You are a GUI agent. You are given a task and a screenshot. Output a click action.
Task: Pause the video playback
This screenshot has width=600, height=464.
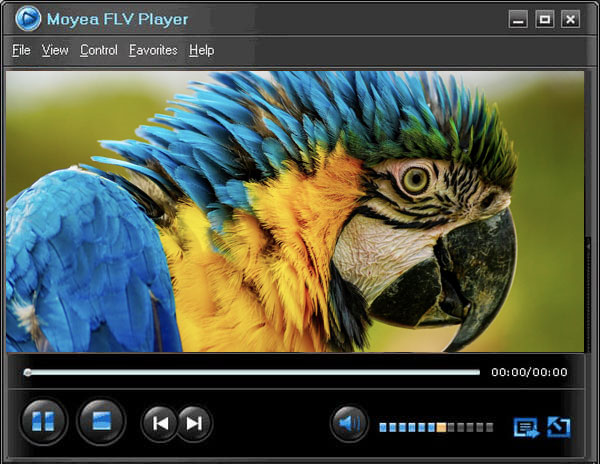pyautogui.click(x=43, y=423)
